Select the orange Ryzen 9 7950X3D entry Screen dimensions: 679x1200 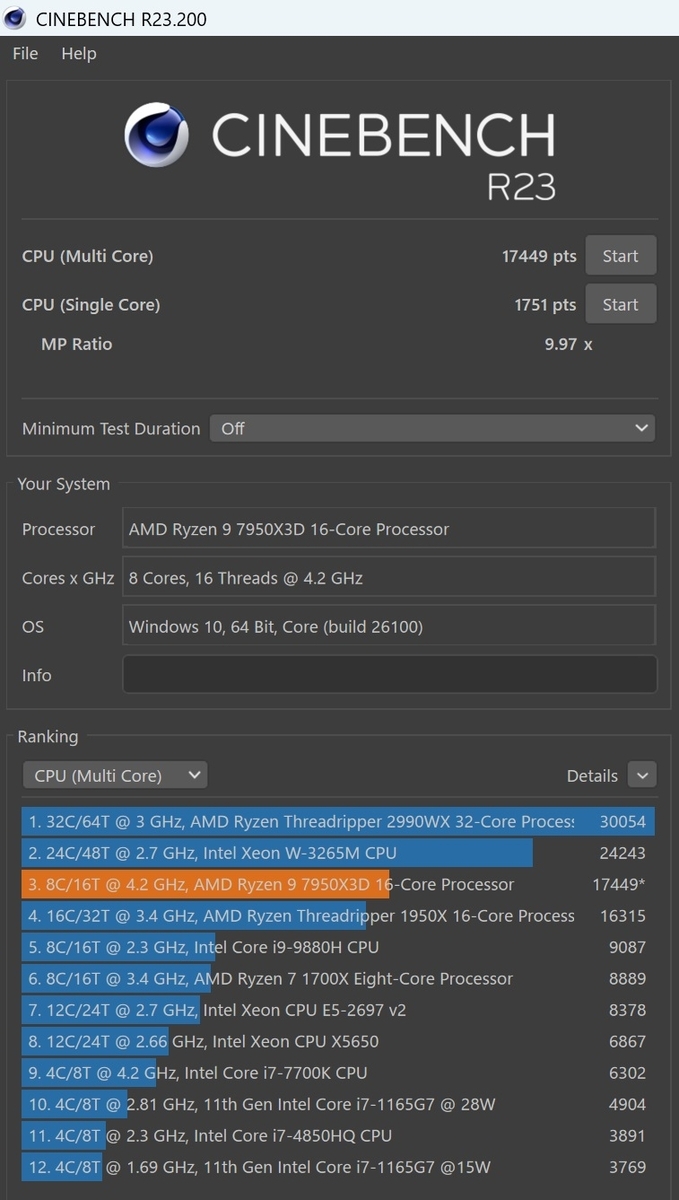click(x=338, y=884)
